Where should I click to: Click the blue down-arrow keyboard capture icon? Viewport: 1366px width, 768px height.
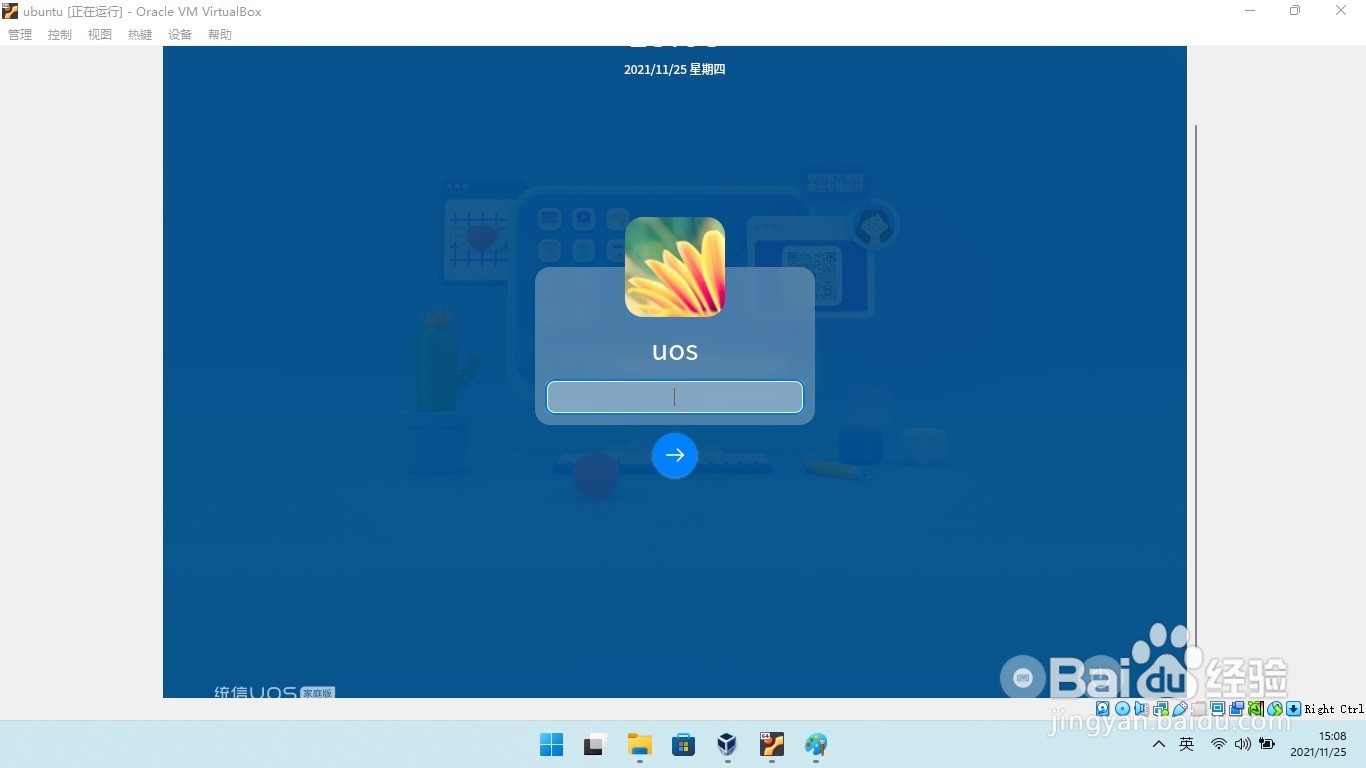coord(1293,708)
